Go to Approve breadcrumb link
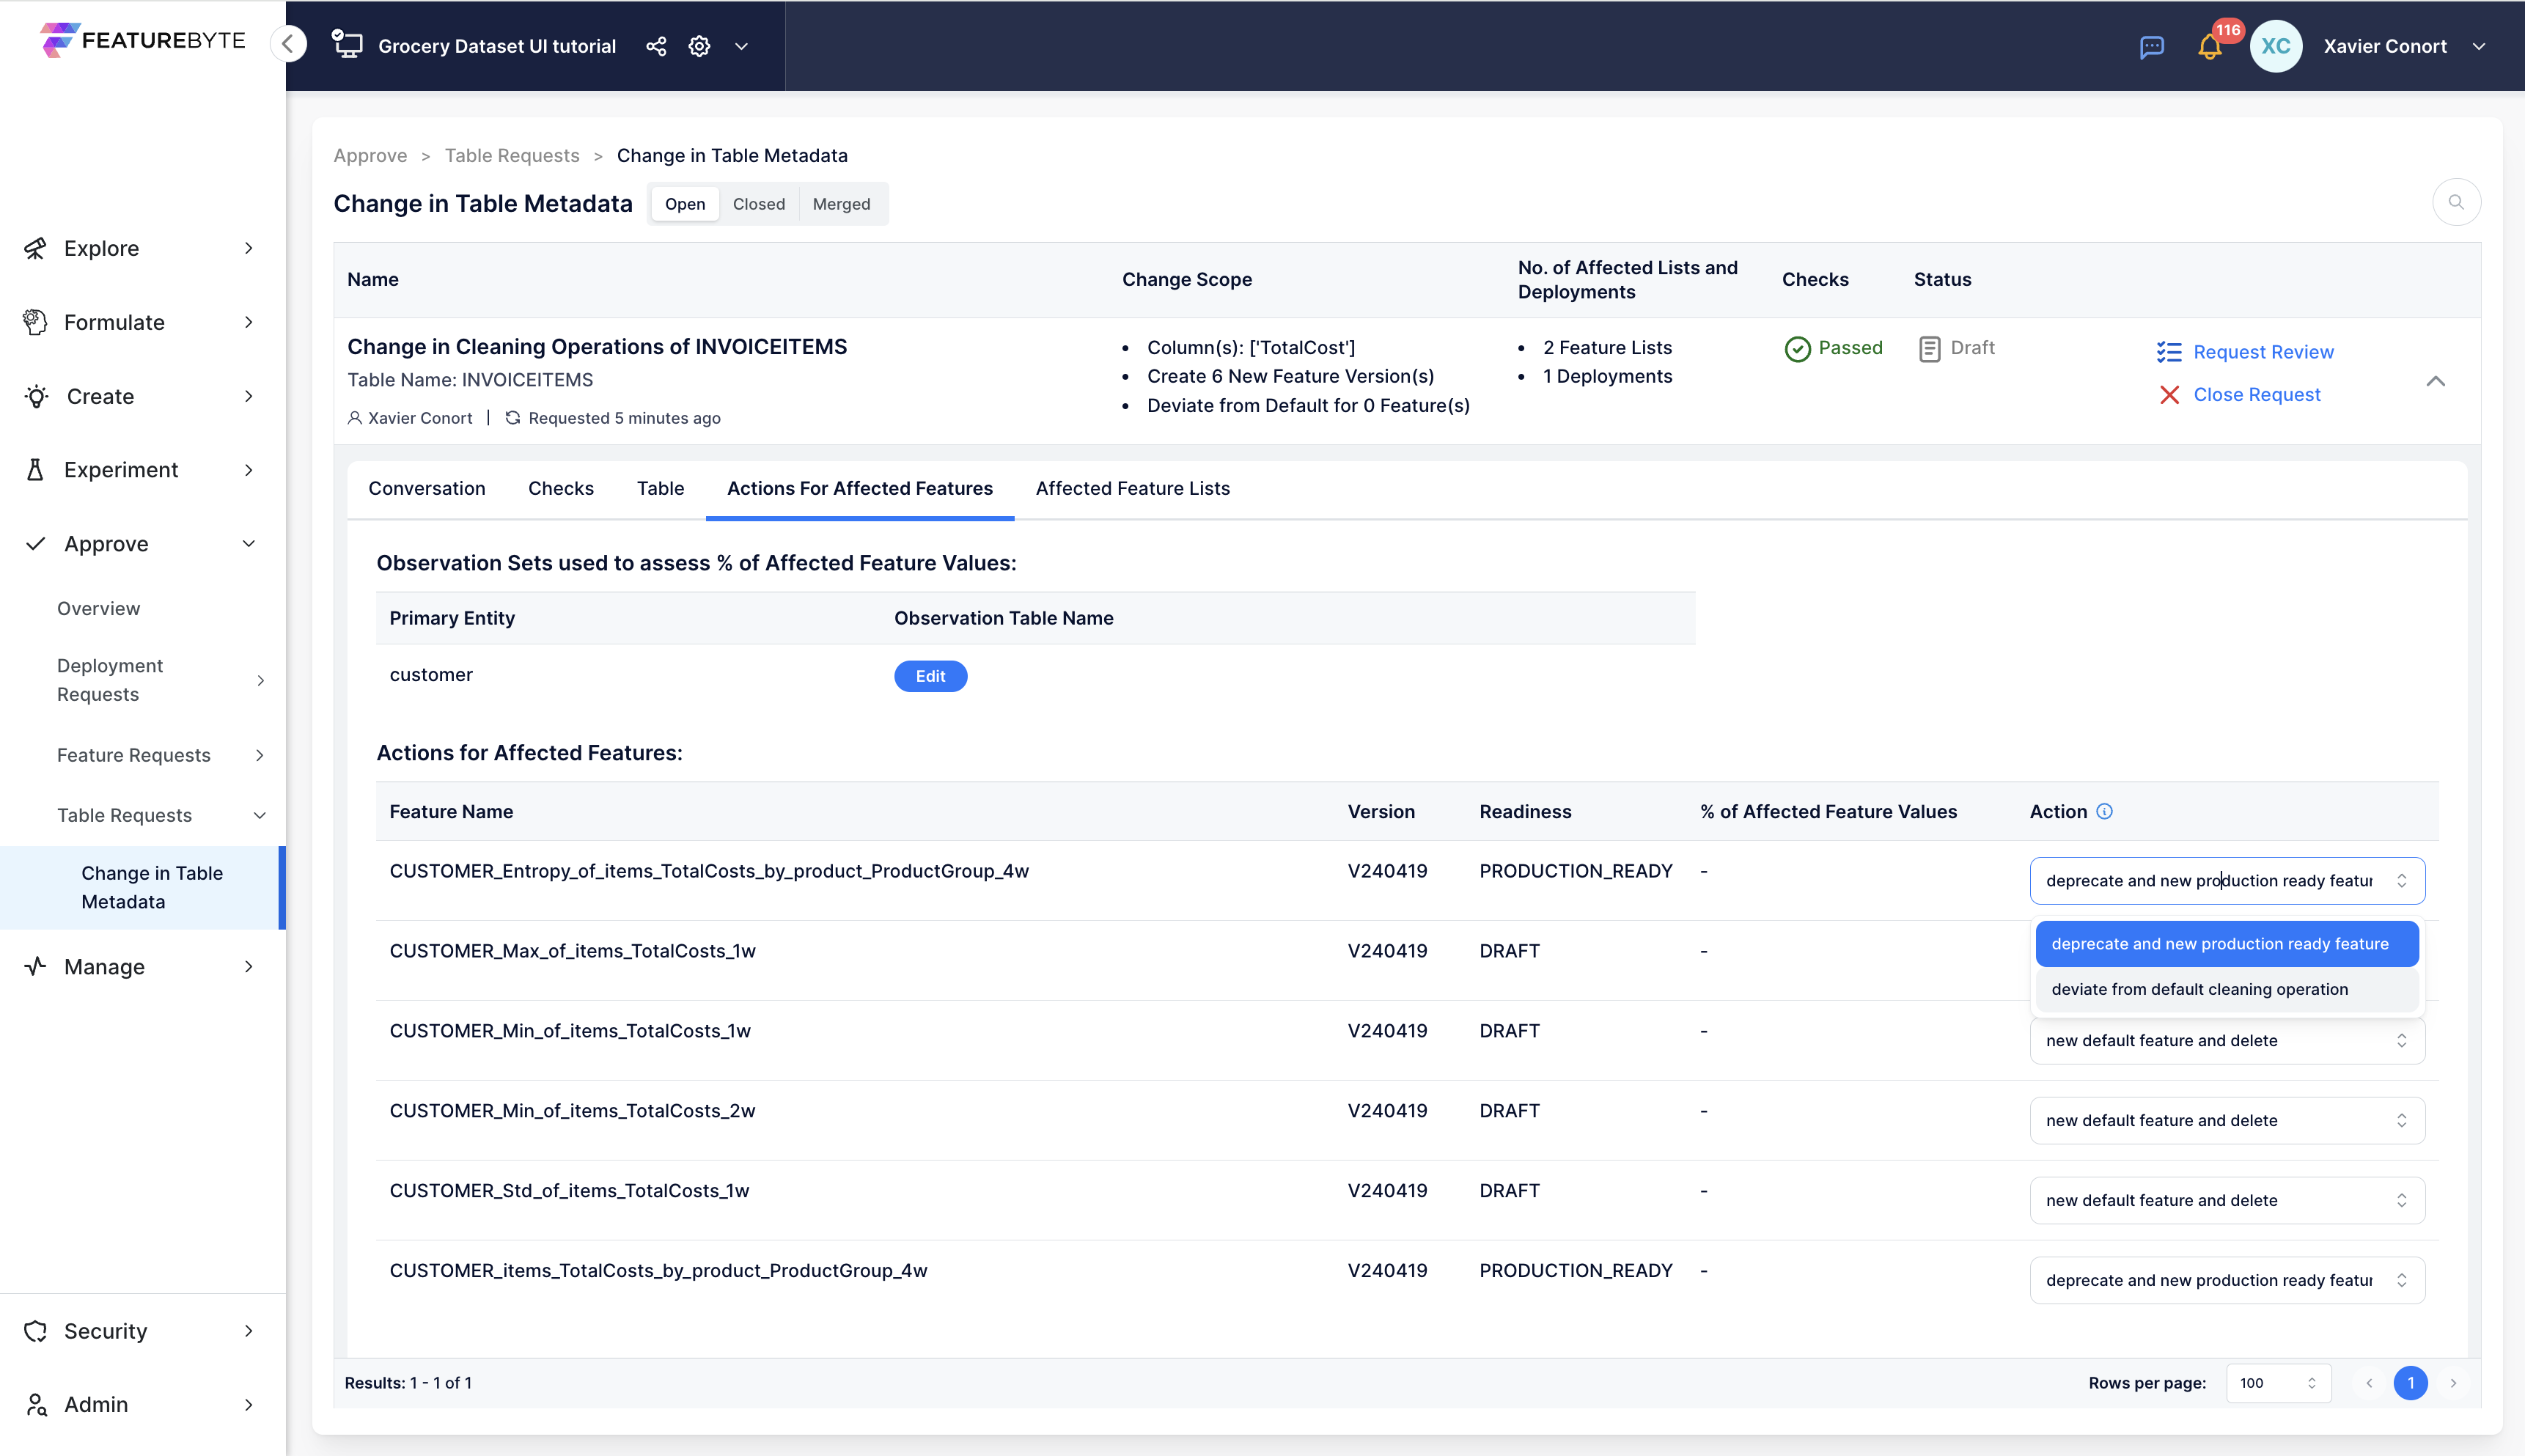The height and width of the screenshot is (1456, 2525). click(x=370, y=155)
